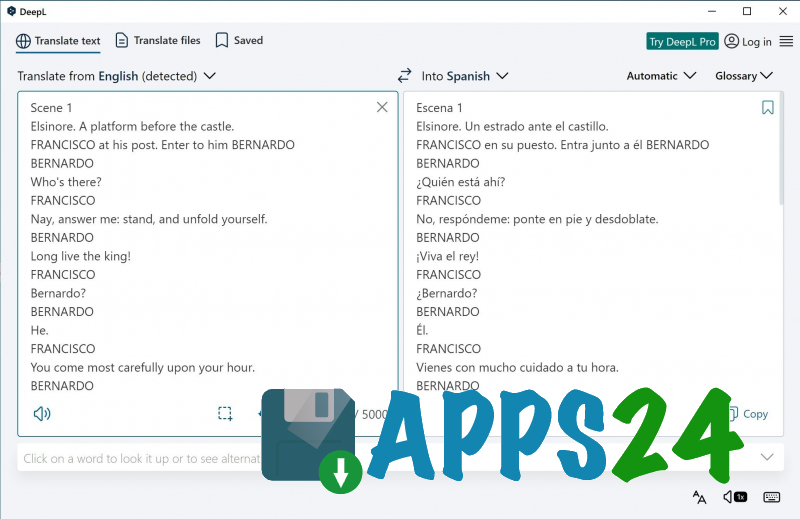This screenshot has height=519, width=800.
Task: Click source line 'Bernardo?'
Action: [58, 293]
